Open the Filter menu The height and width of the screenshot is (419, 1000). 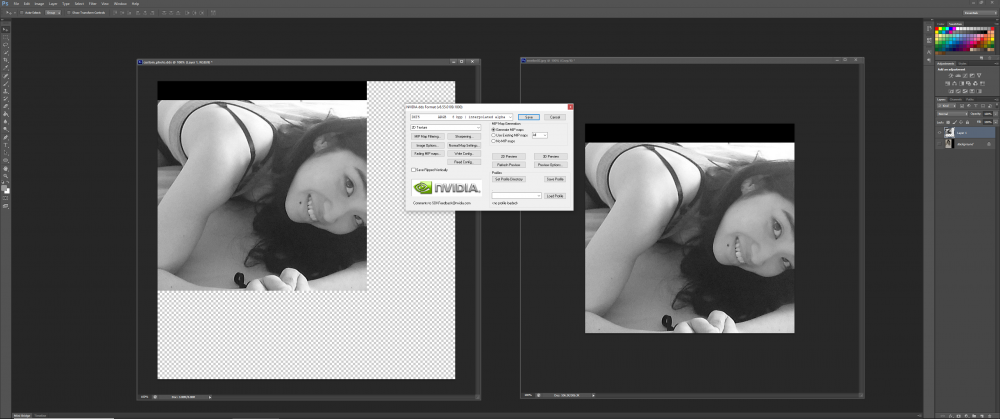coord(93,4)
